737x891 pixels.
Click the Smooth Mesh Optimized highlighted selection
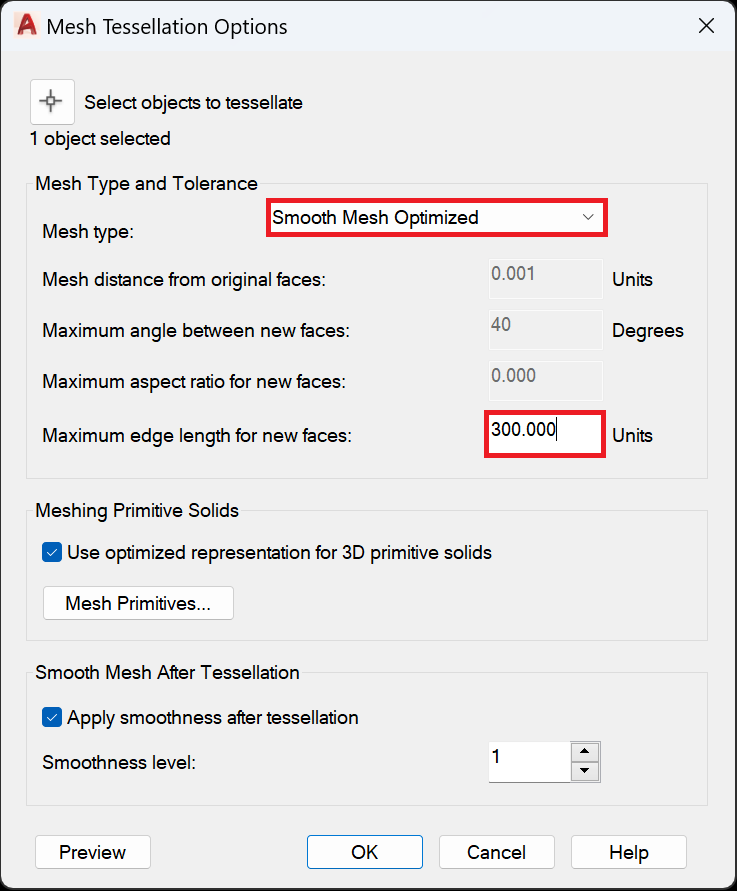[x=400, y=217]
